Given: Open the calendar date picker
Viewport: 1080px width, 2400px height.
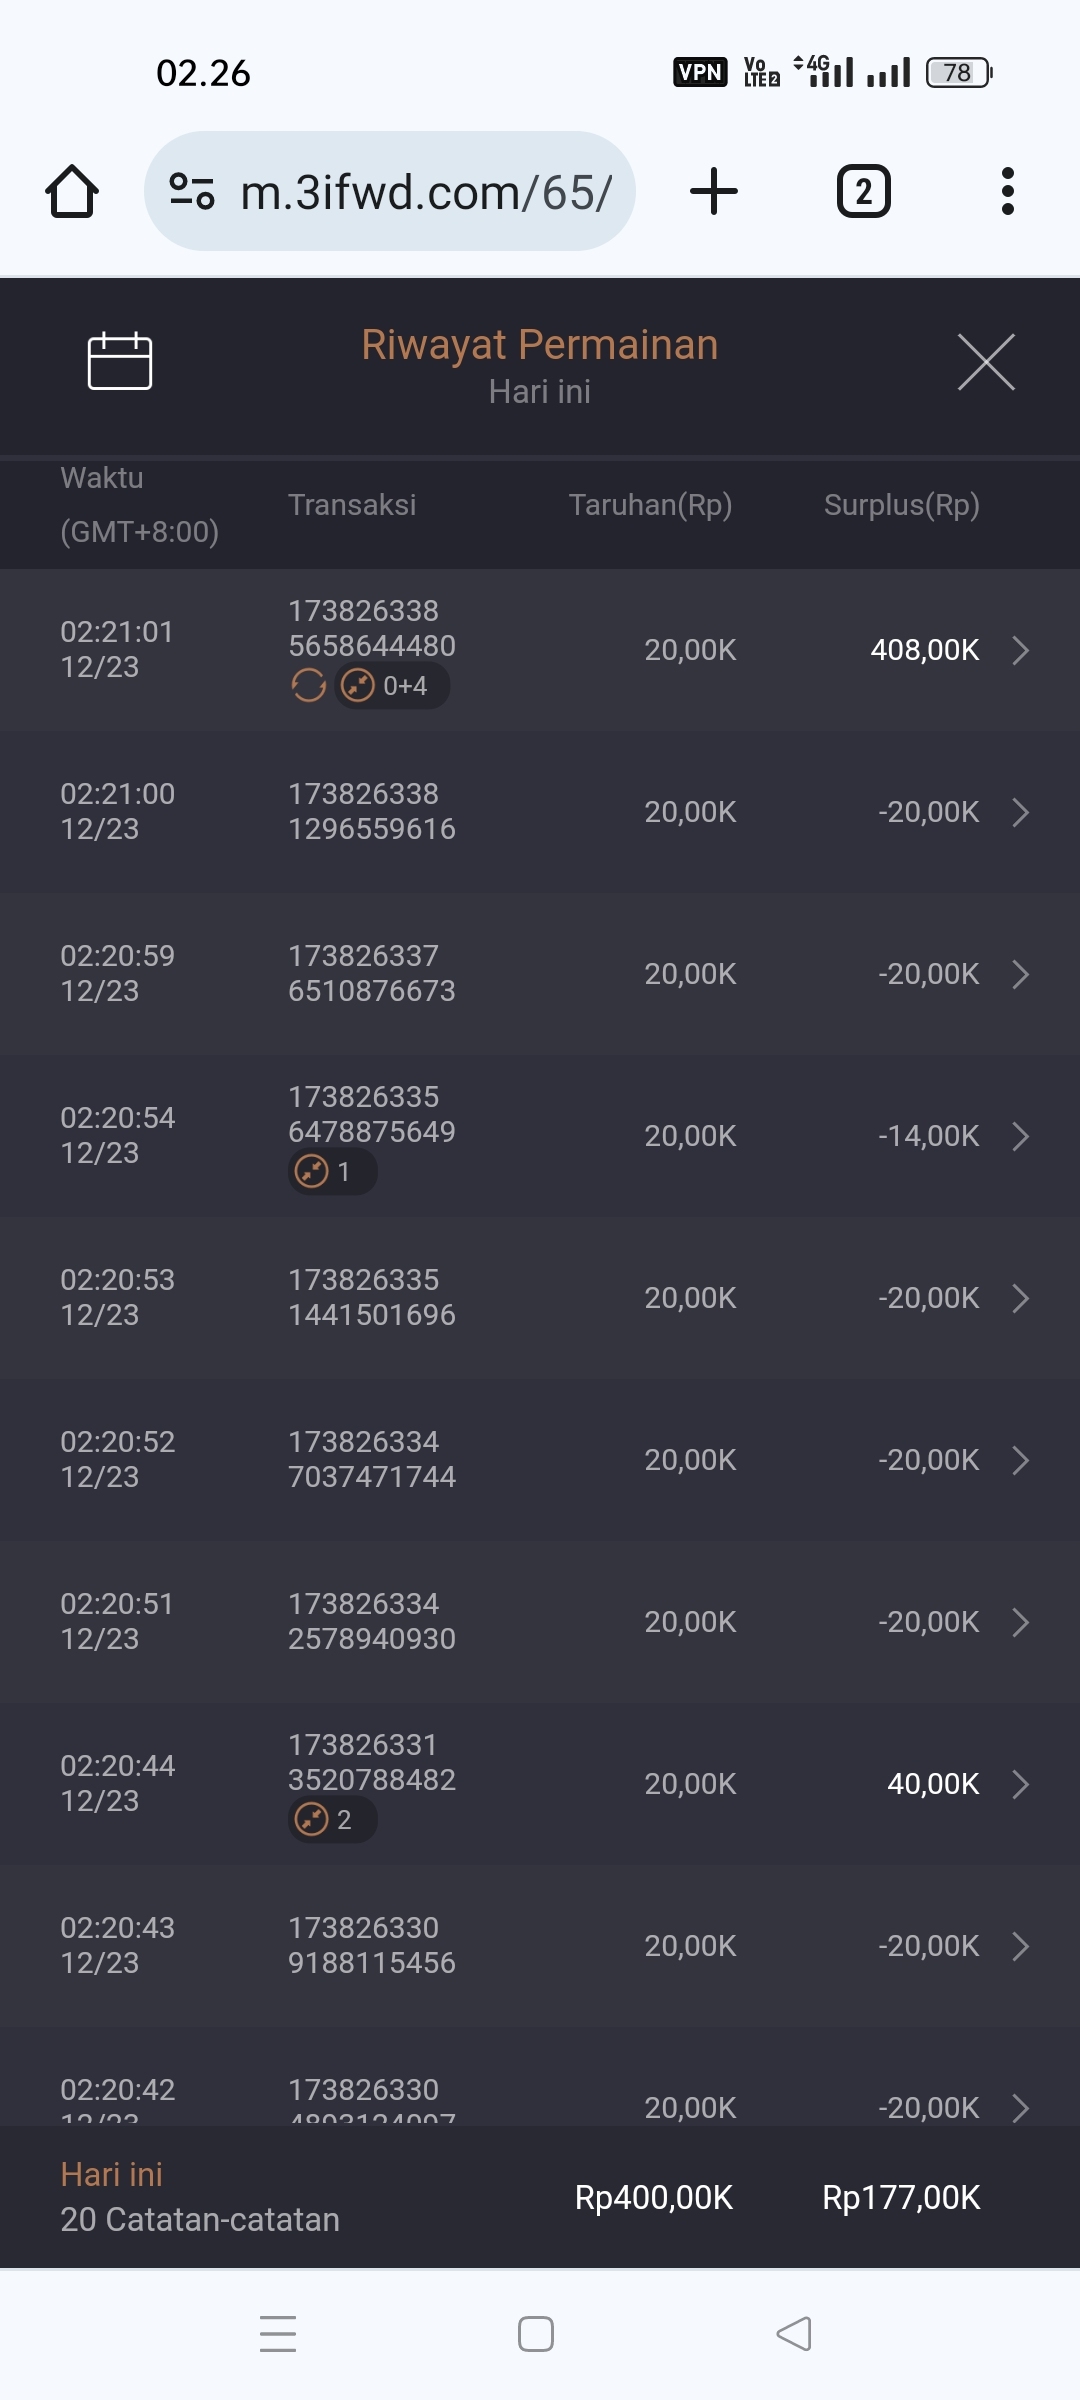Looking at the screenshot, I should pos(120,361).
